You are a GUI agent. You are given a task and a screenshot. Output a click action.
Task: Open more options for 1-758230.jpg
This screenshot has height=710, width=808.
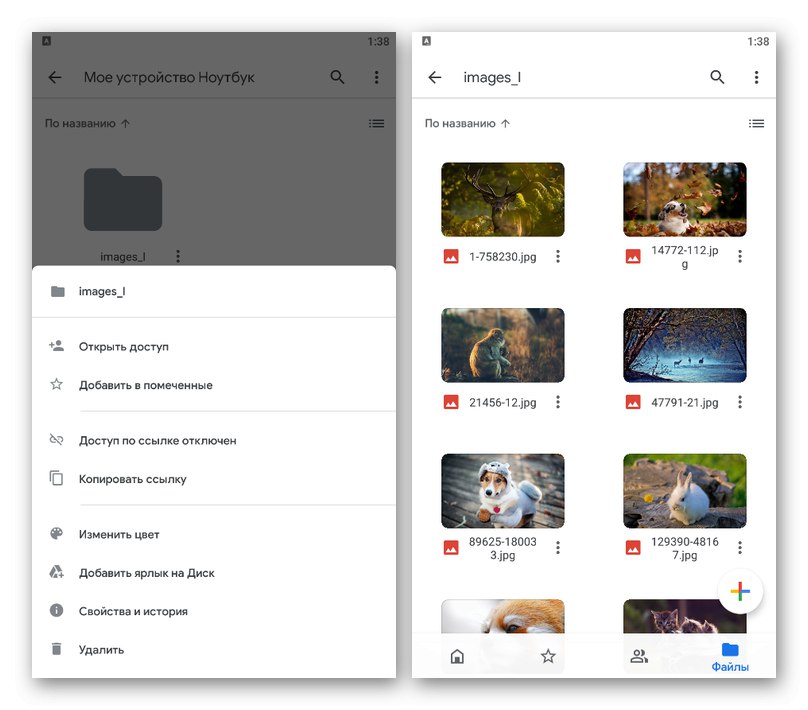pyautogui.click(x=558, y=257)
